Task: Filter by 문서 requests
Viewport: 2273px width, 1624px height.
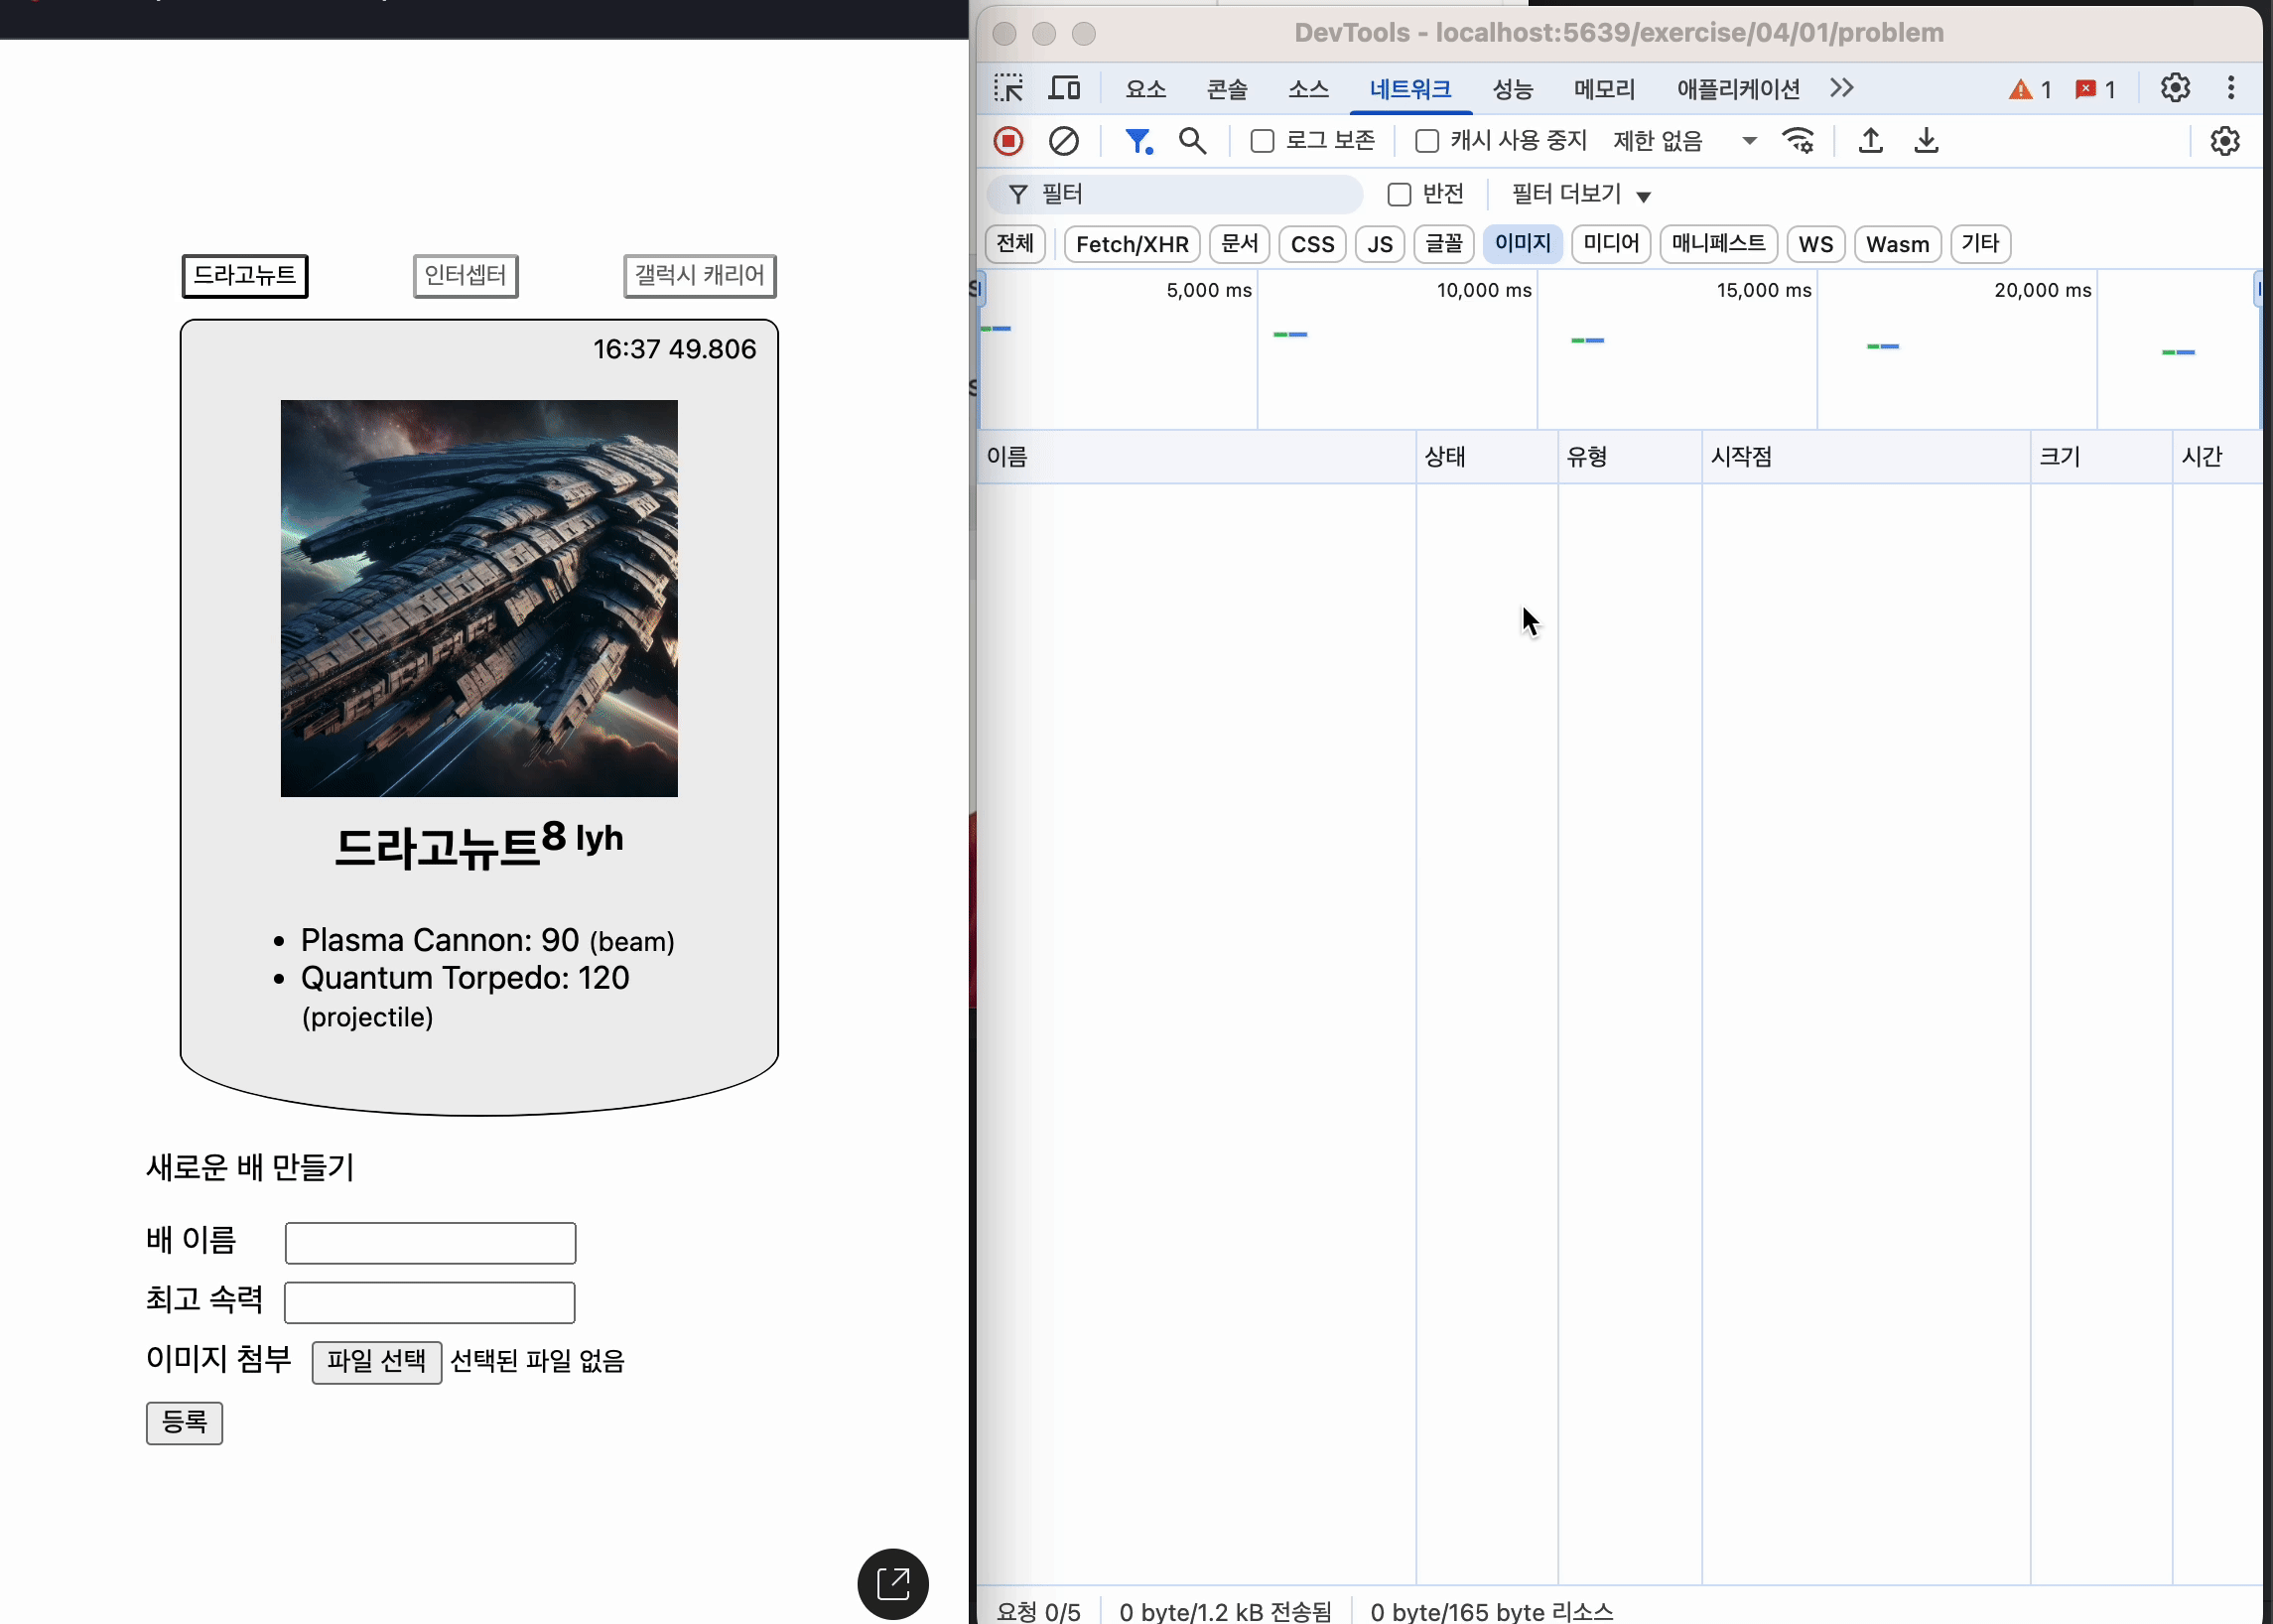Action: [x=1239, y=244]
